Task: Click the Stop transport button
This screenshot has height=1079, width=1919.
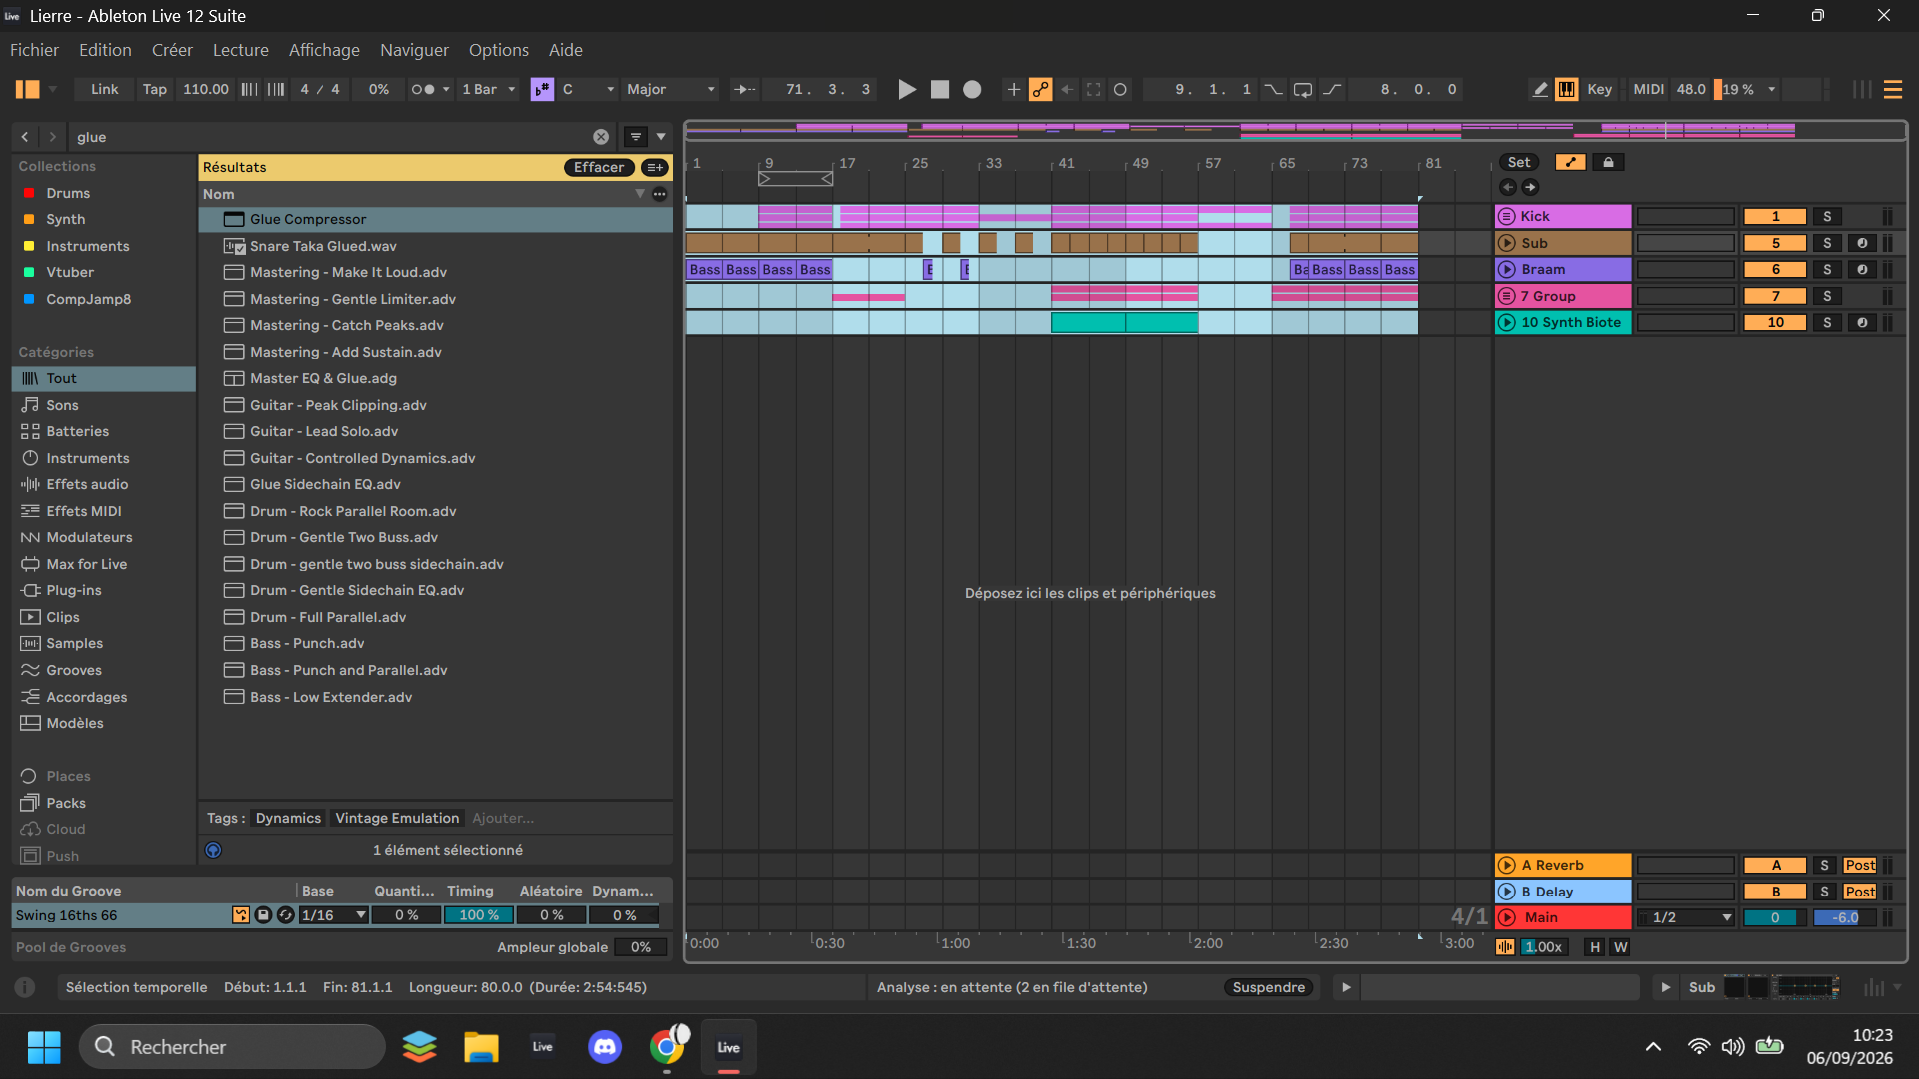Action: 940,90
